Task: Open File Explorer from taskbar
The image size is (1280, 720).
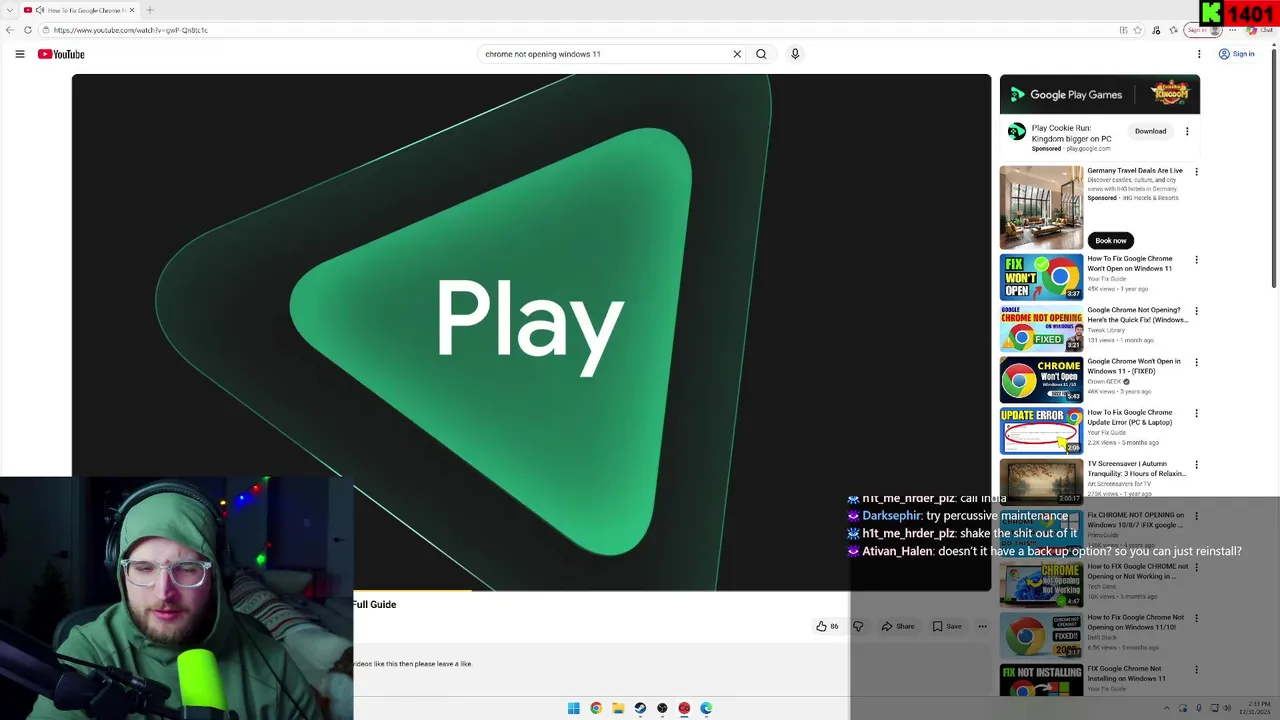Action: click(x=618, y=708)
